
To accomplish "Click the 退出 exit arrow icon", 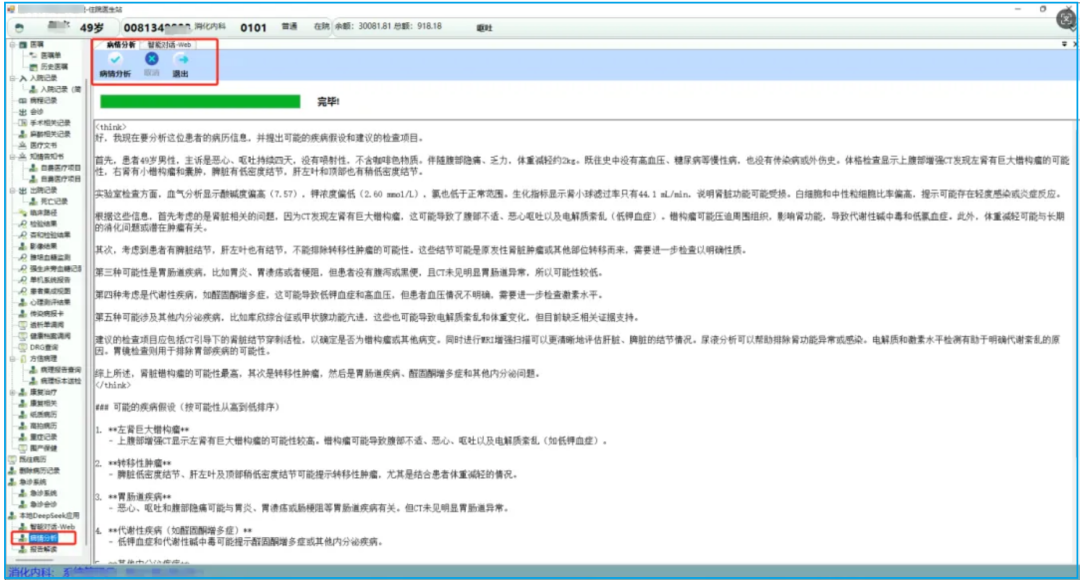I will [x=181, y=60].
